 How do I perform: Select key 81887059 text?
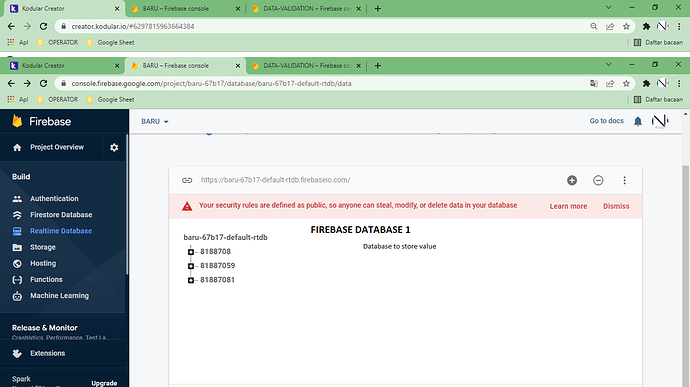pyautogui.click(x=217, y=265)
